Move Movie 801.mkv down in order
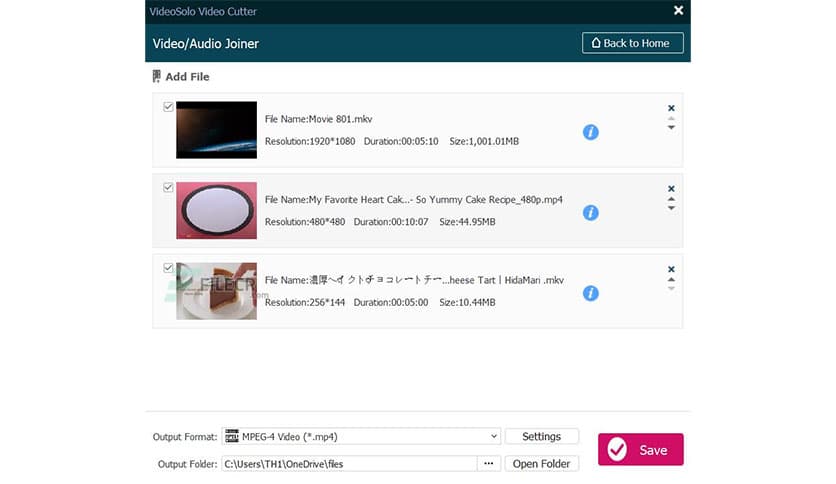836x484 pixels. point(671,127)
